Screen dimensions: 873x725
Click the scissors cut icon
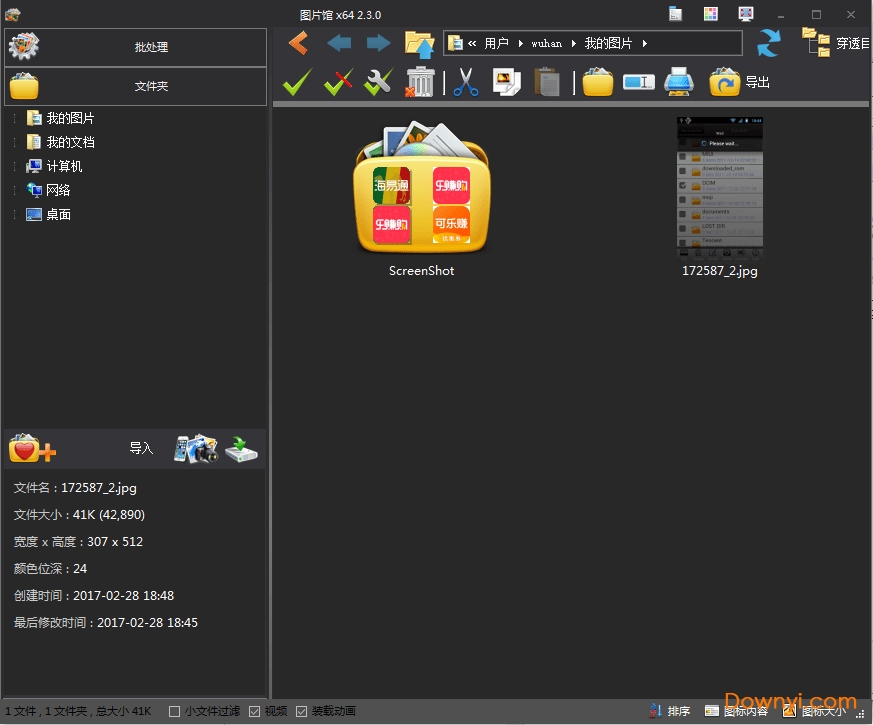point(465,82)
